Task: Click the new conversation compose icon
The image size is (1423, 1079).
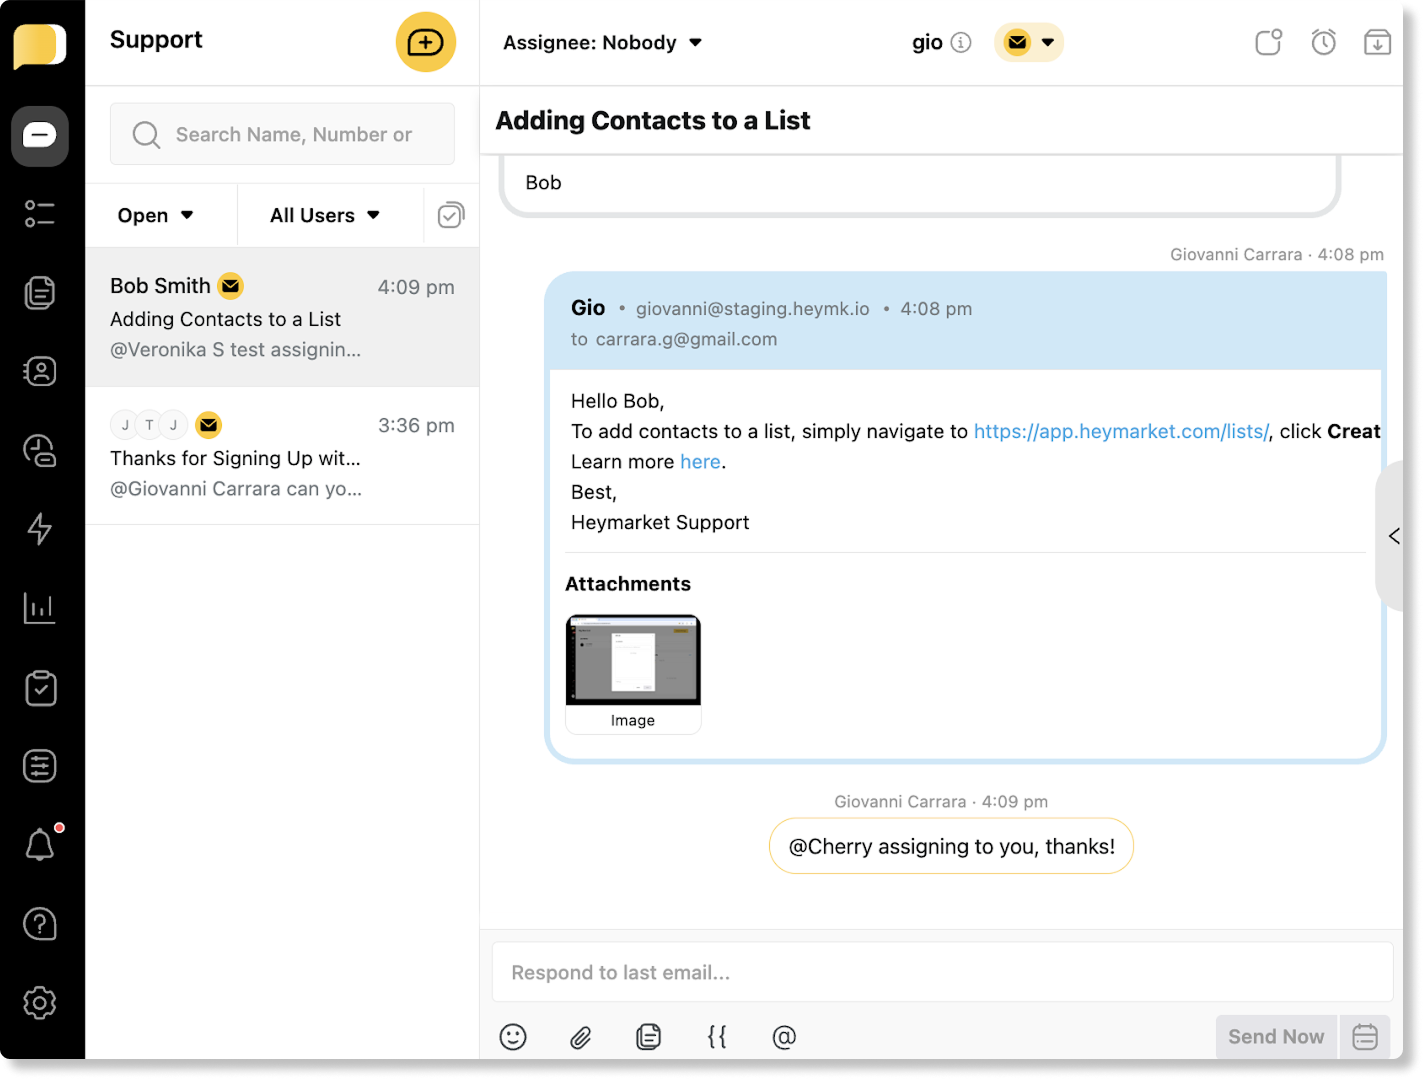Action: click(425, 42)
